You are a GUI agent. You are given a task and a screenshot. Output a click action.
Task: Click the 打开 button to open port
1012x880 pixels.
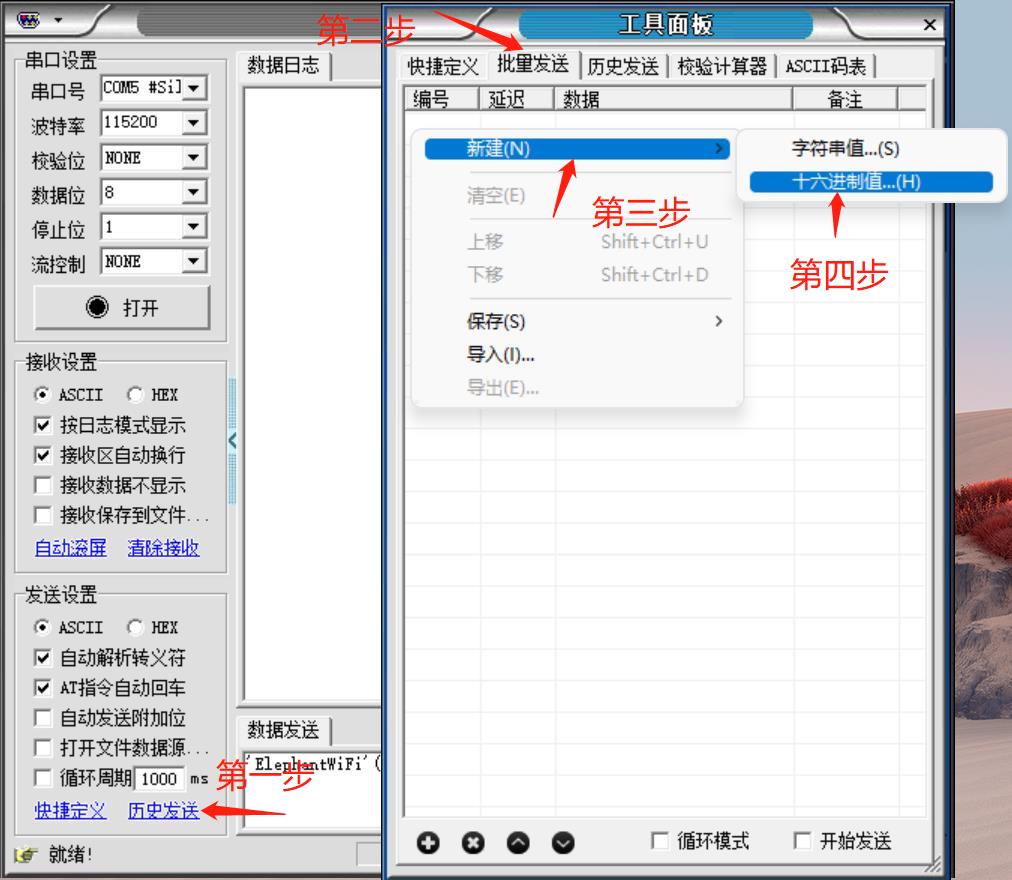tap(122, 308)
